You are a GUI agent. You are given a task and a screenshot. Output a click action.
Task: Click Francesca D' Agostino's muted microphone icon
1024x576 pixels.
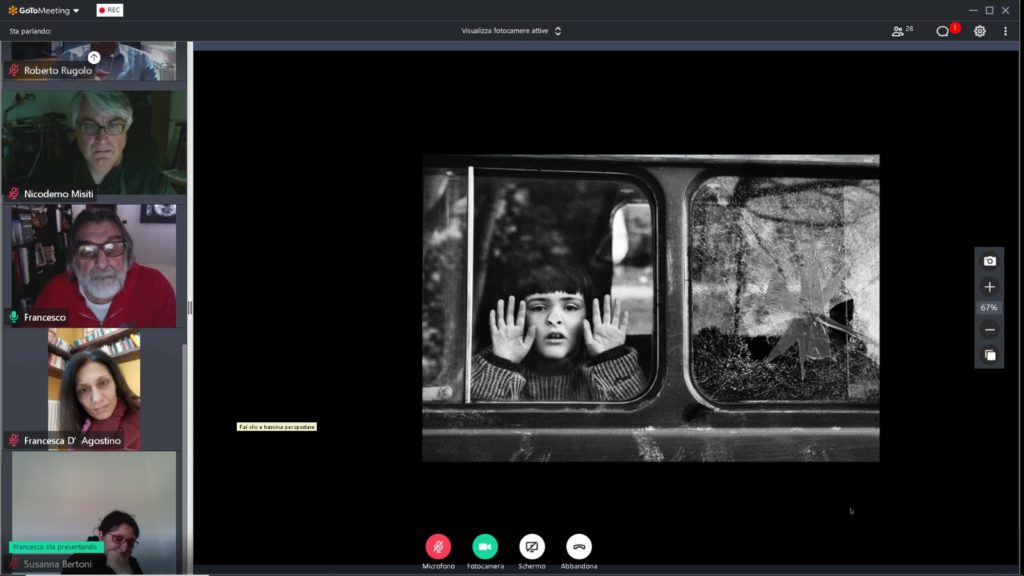(x=14, y=440)
